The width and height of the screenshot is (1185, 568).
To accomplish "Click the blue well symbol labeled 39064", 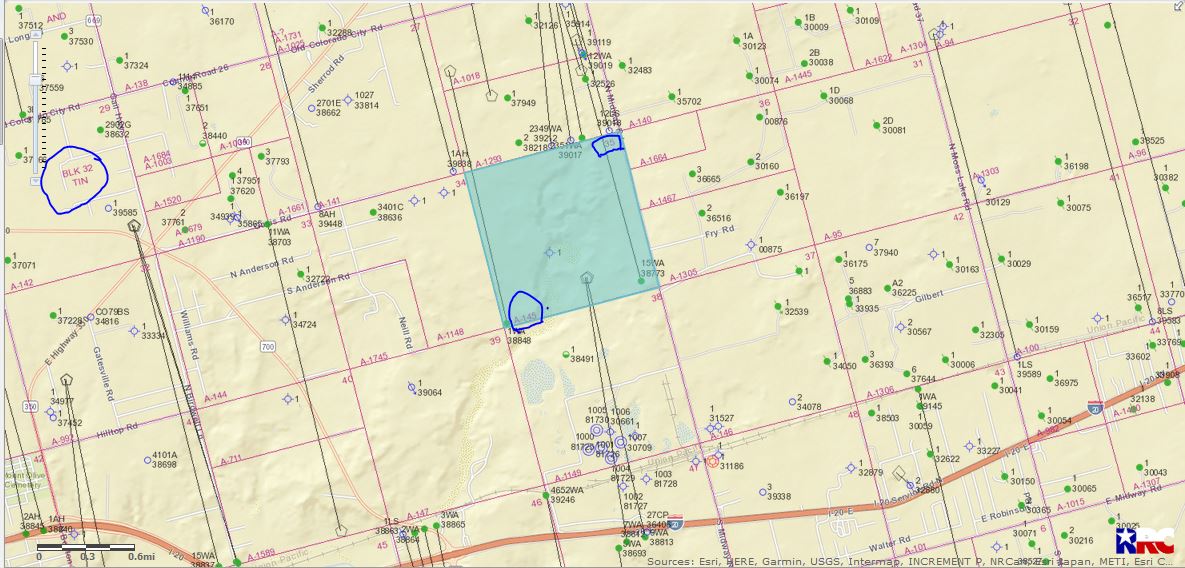I will (412, 386).
